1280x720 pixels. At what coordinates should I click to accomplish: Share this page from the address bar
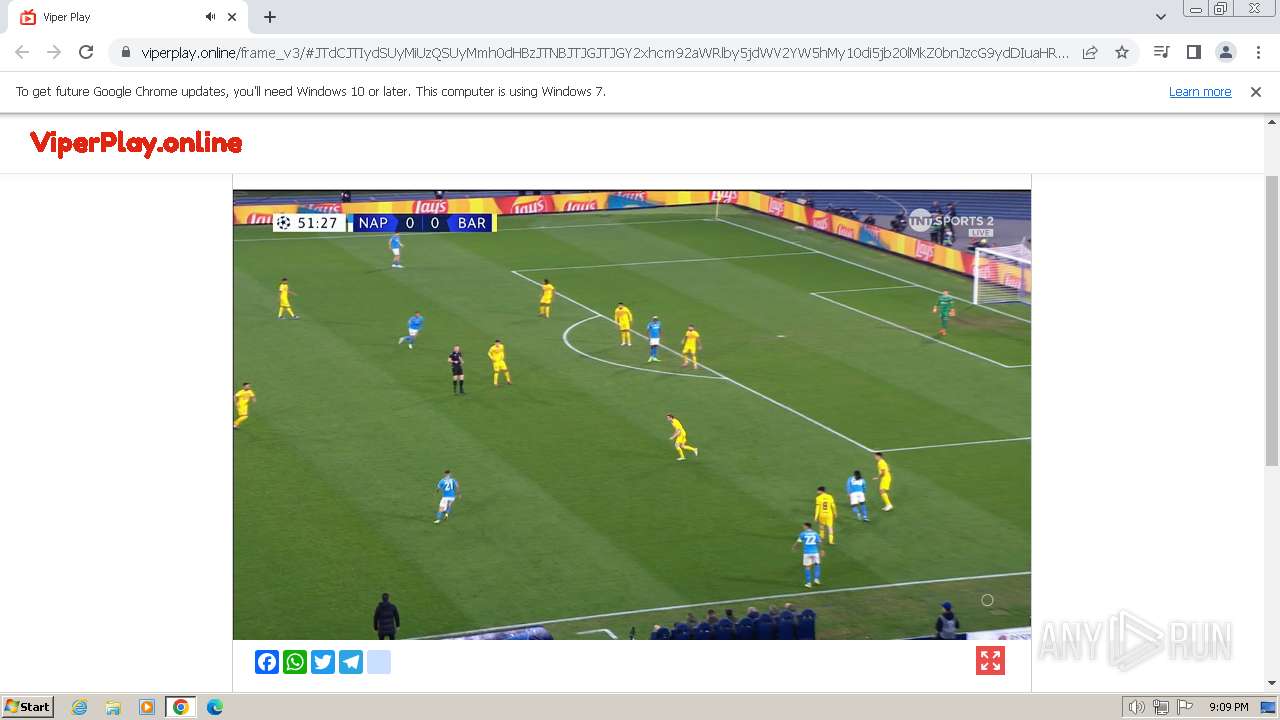click(x=1090, y=52)
